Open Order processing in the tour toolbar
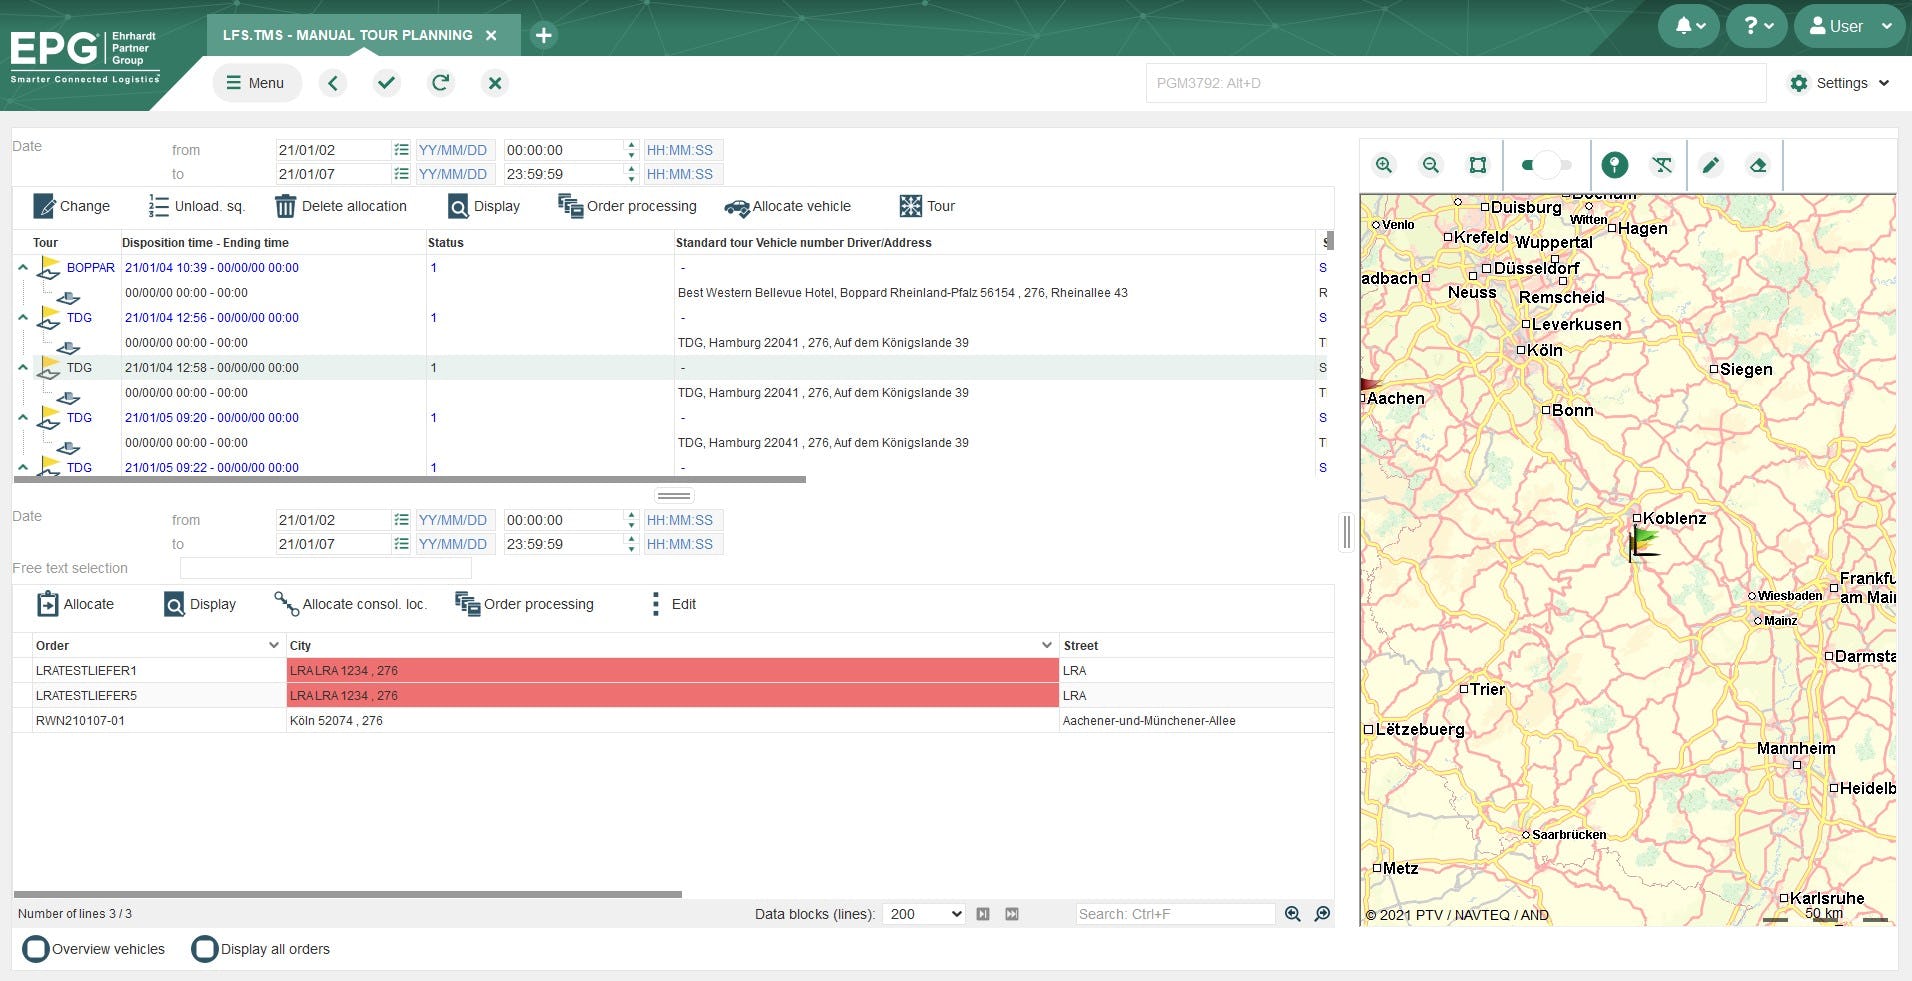The width and height of the screenshot is (1912, 981). point(570,206)
